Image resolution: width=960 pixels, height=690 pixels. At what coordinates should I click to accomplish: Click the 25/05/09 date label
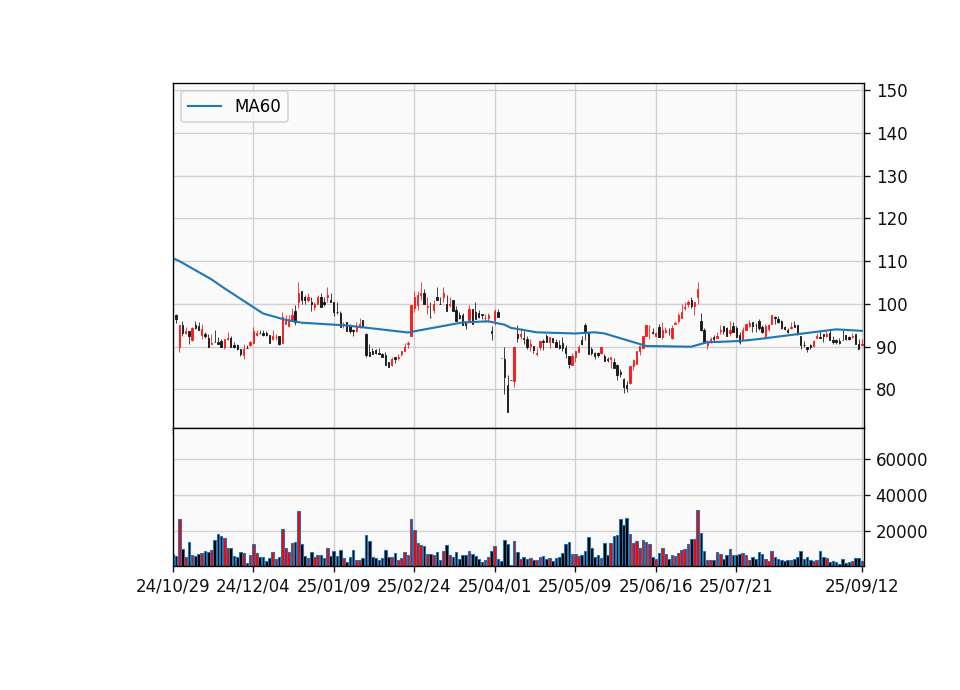(x=575, y=586)
